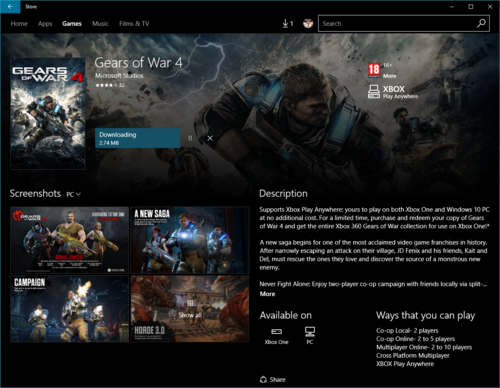Click the XBOX Play Anywhere label near rating

tap(400, 92)
